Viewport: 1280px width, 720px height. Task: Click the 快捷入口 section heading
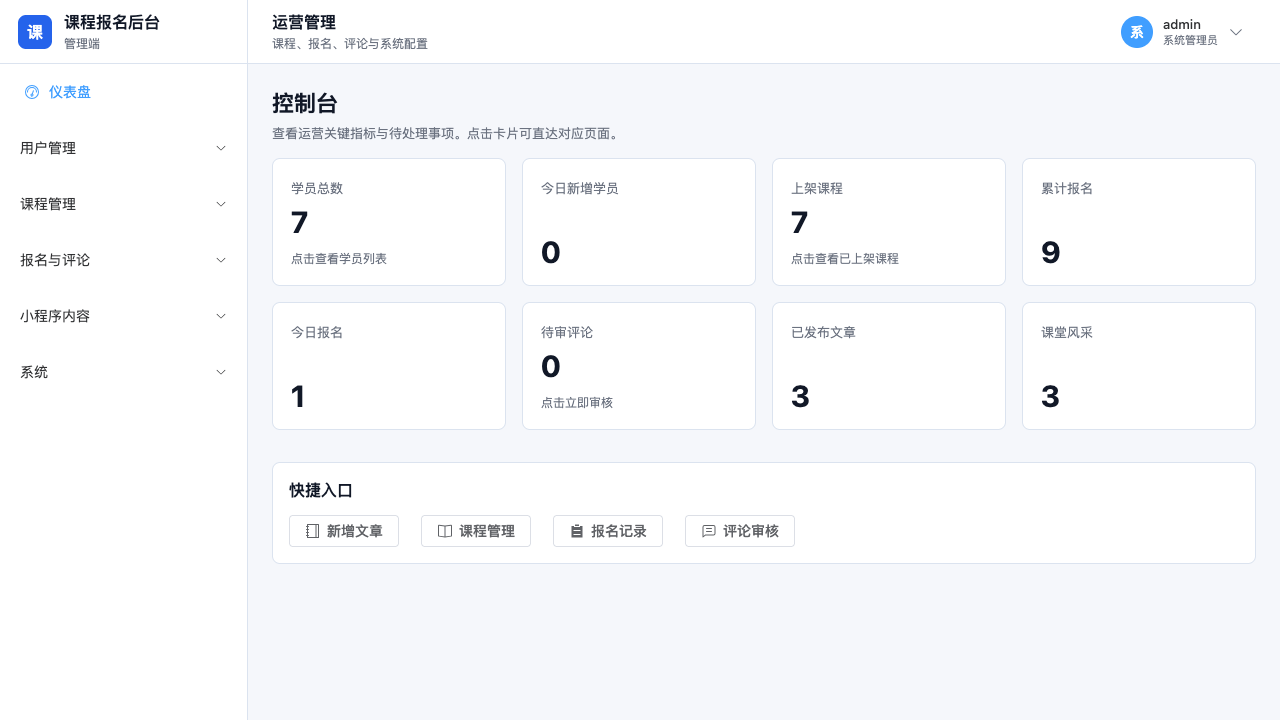321,491
